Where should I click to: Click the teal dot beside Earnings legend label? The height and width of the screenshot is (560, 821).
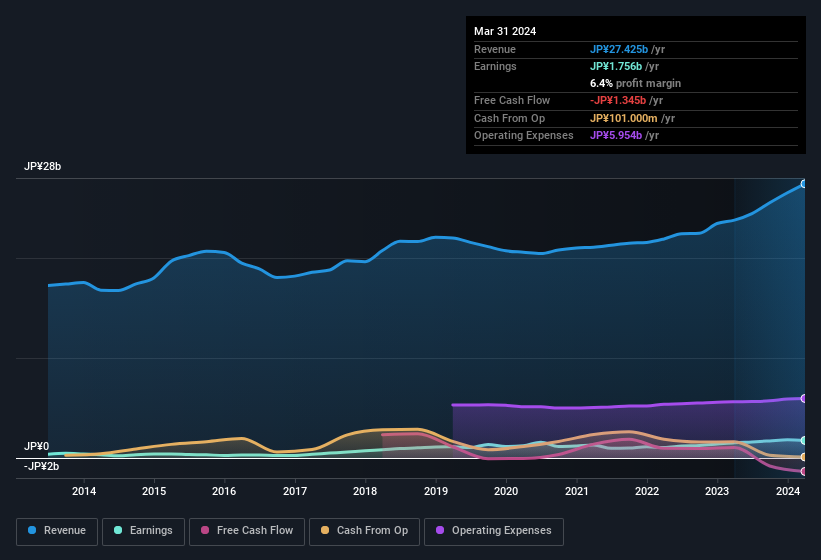[x=118, y=531]
